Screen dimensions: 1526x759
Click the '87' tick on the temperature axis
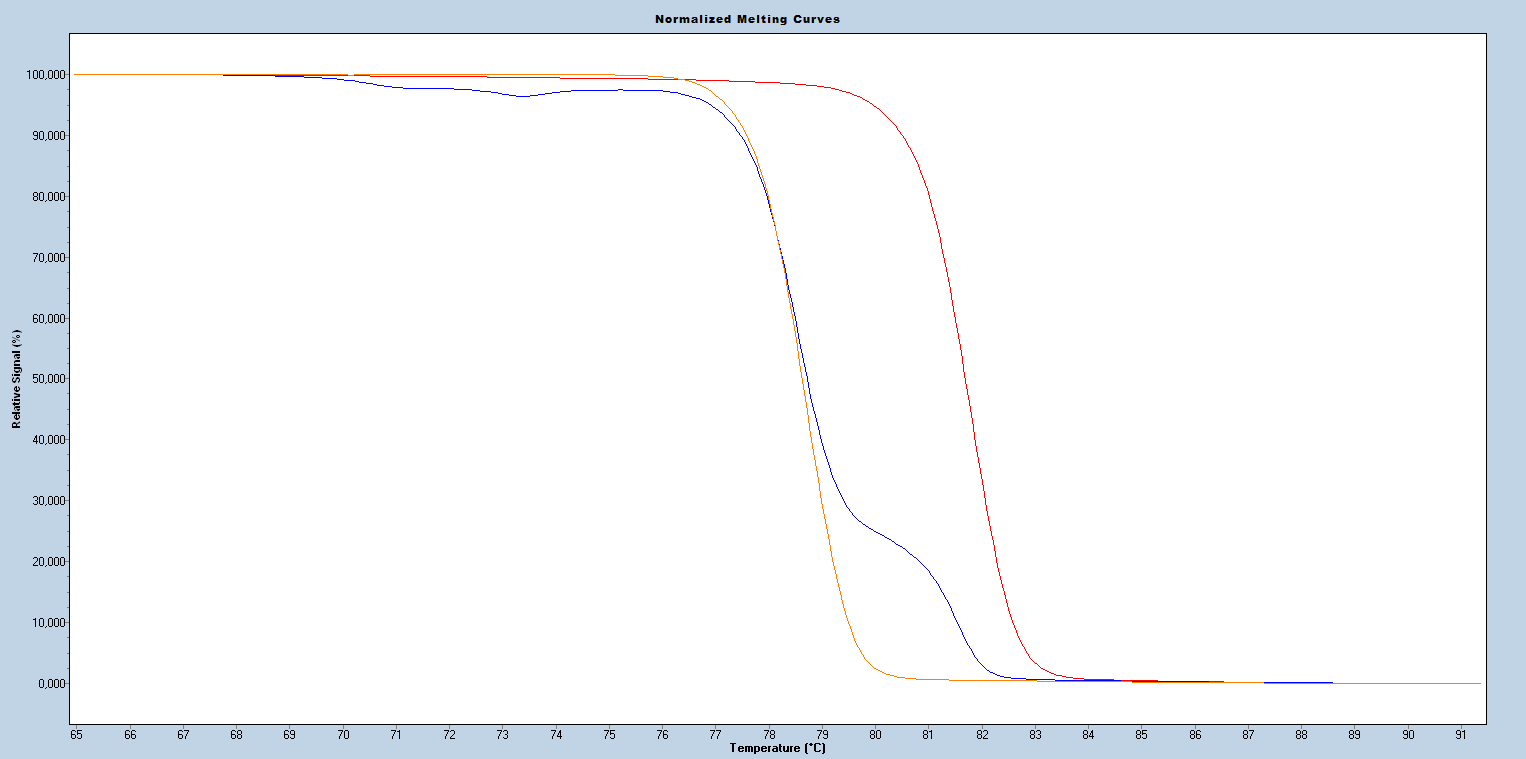1247,735
